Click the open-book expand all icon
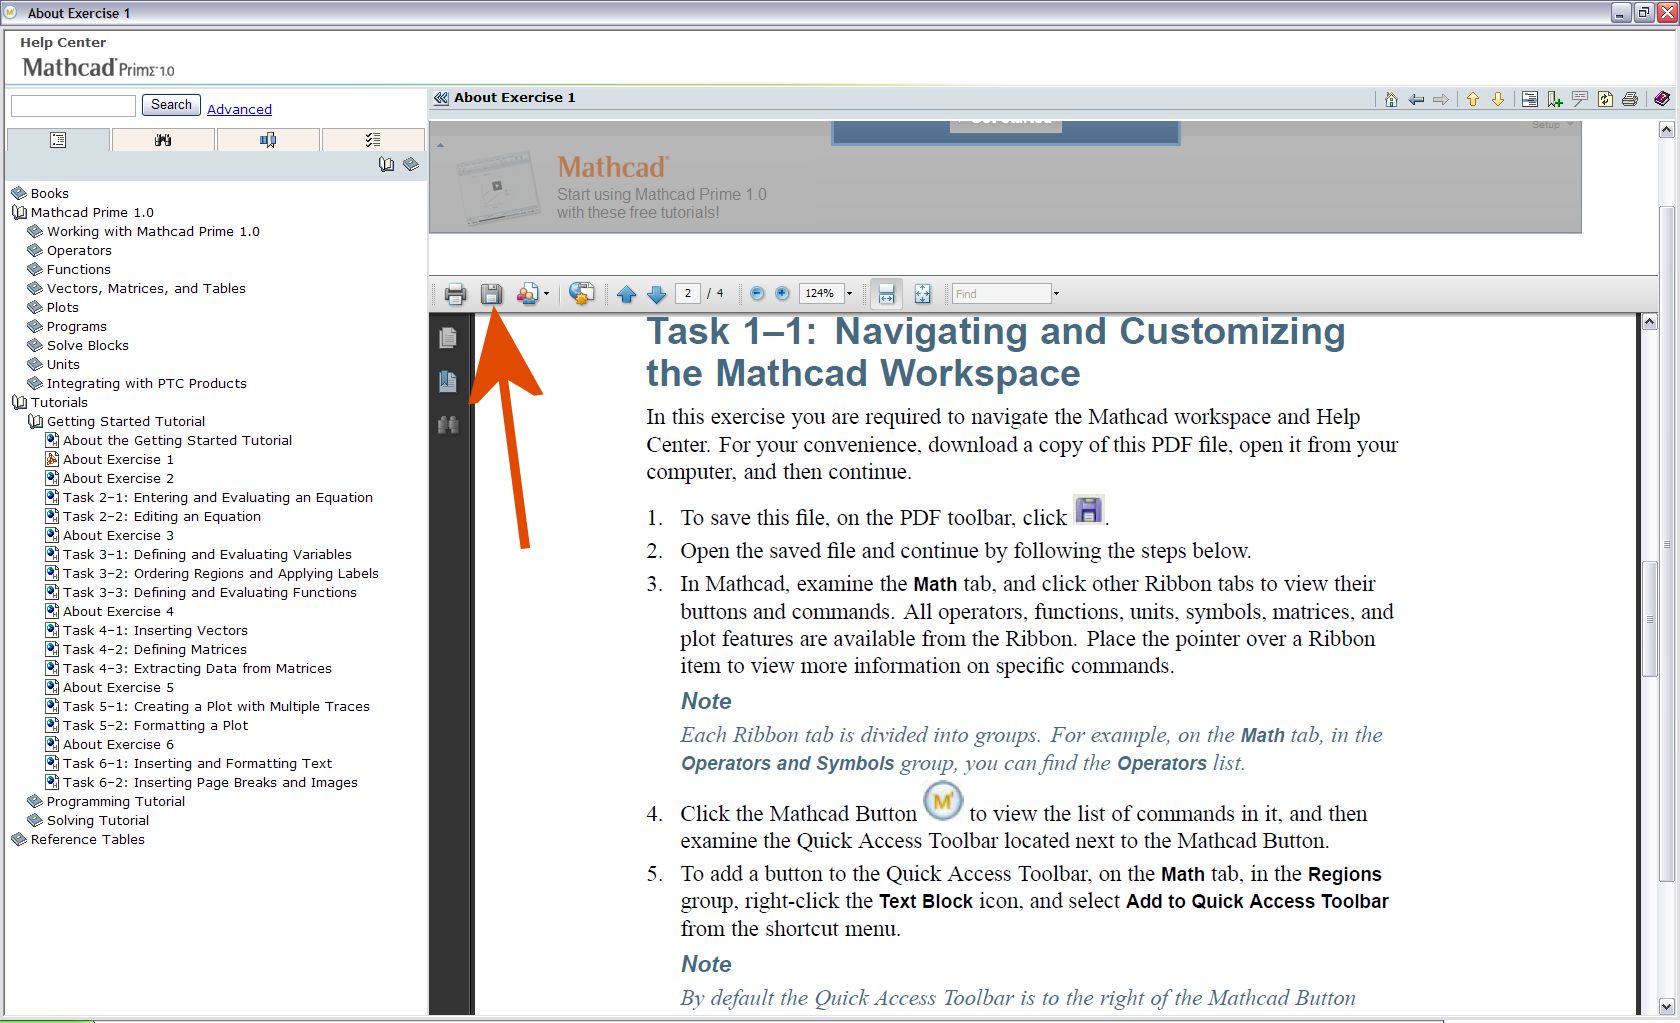The image size is (1680, 1023). [x=387, y=165]
